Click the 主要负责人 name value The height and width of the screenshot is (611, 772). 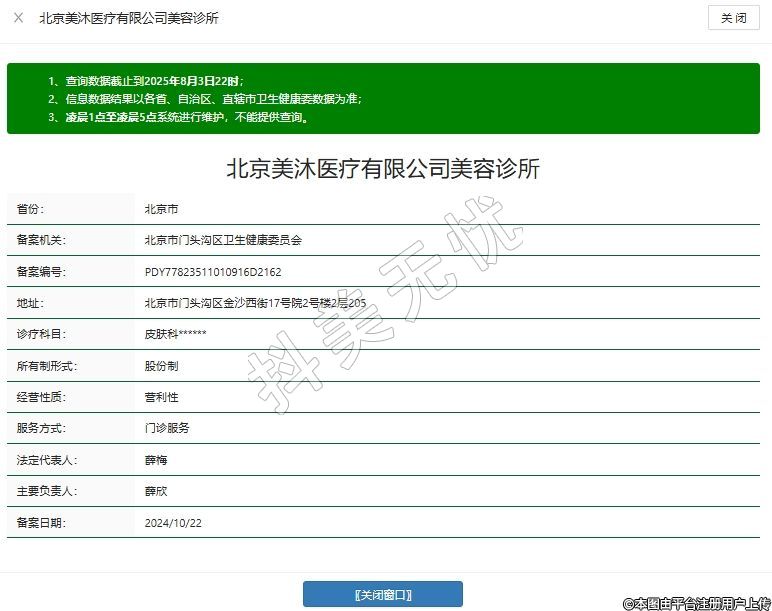(156, 491)
